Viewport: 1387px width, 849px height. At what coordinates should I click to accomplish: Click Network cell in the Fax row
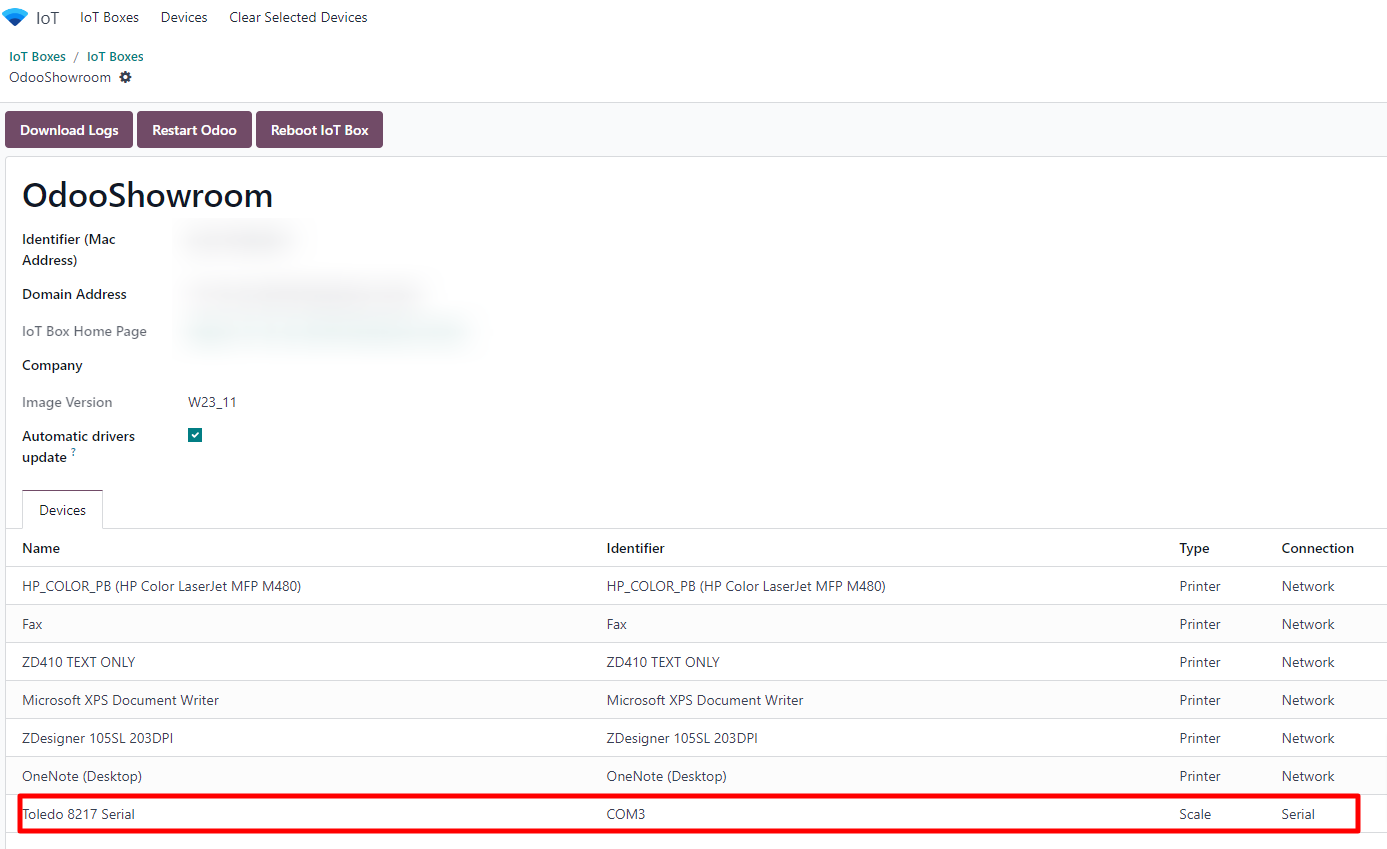(x=1308, y=624)
